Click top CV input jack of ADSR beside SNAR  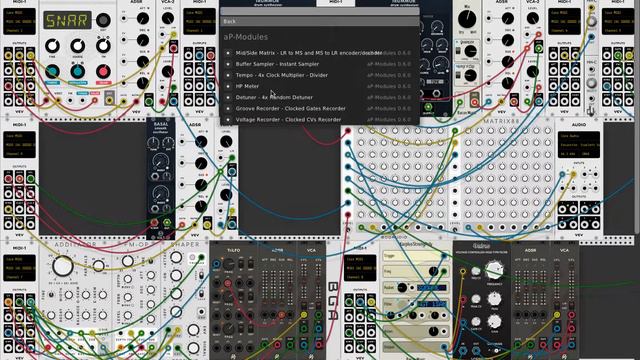coord(124,18)
